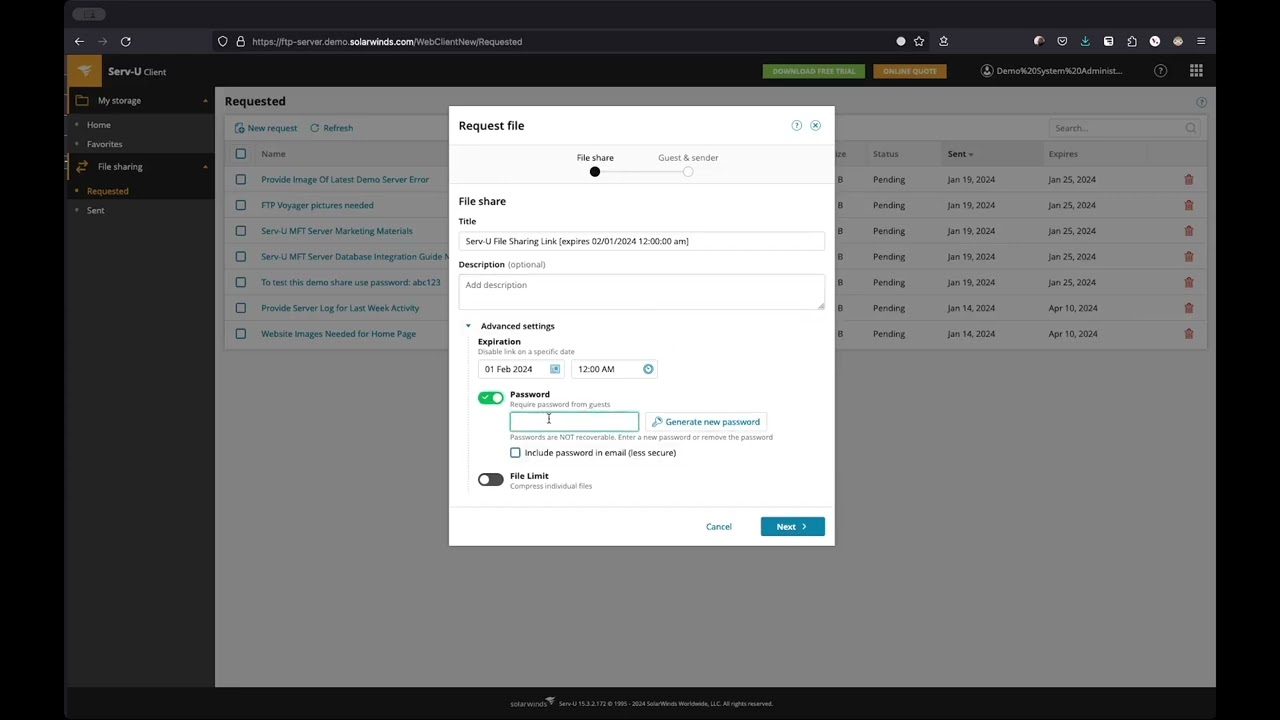Click 'Generate new password'
Image resolution: width=1280 pixels, height=720 pixels.
[x=706, y=422]
